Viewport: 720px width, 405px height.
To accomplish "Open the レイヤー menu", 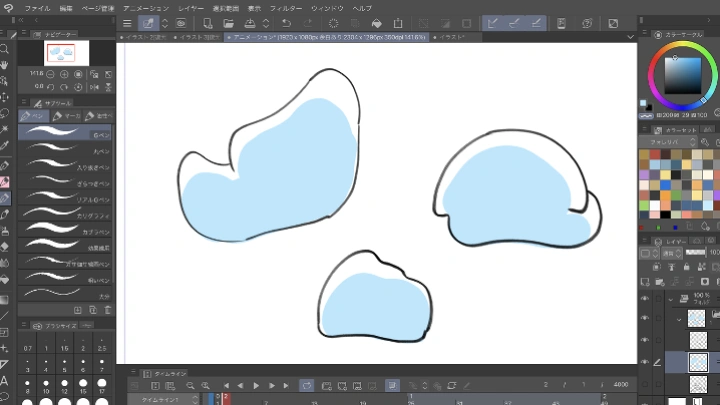I will [x=191, y=8].
